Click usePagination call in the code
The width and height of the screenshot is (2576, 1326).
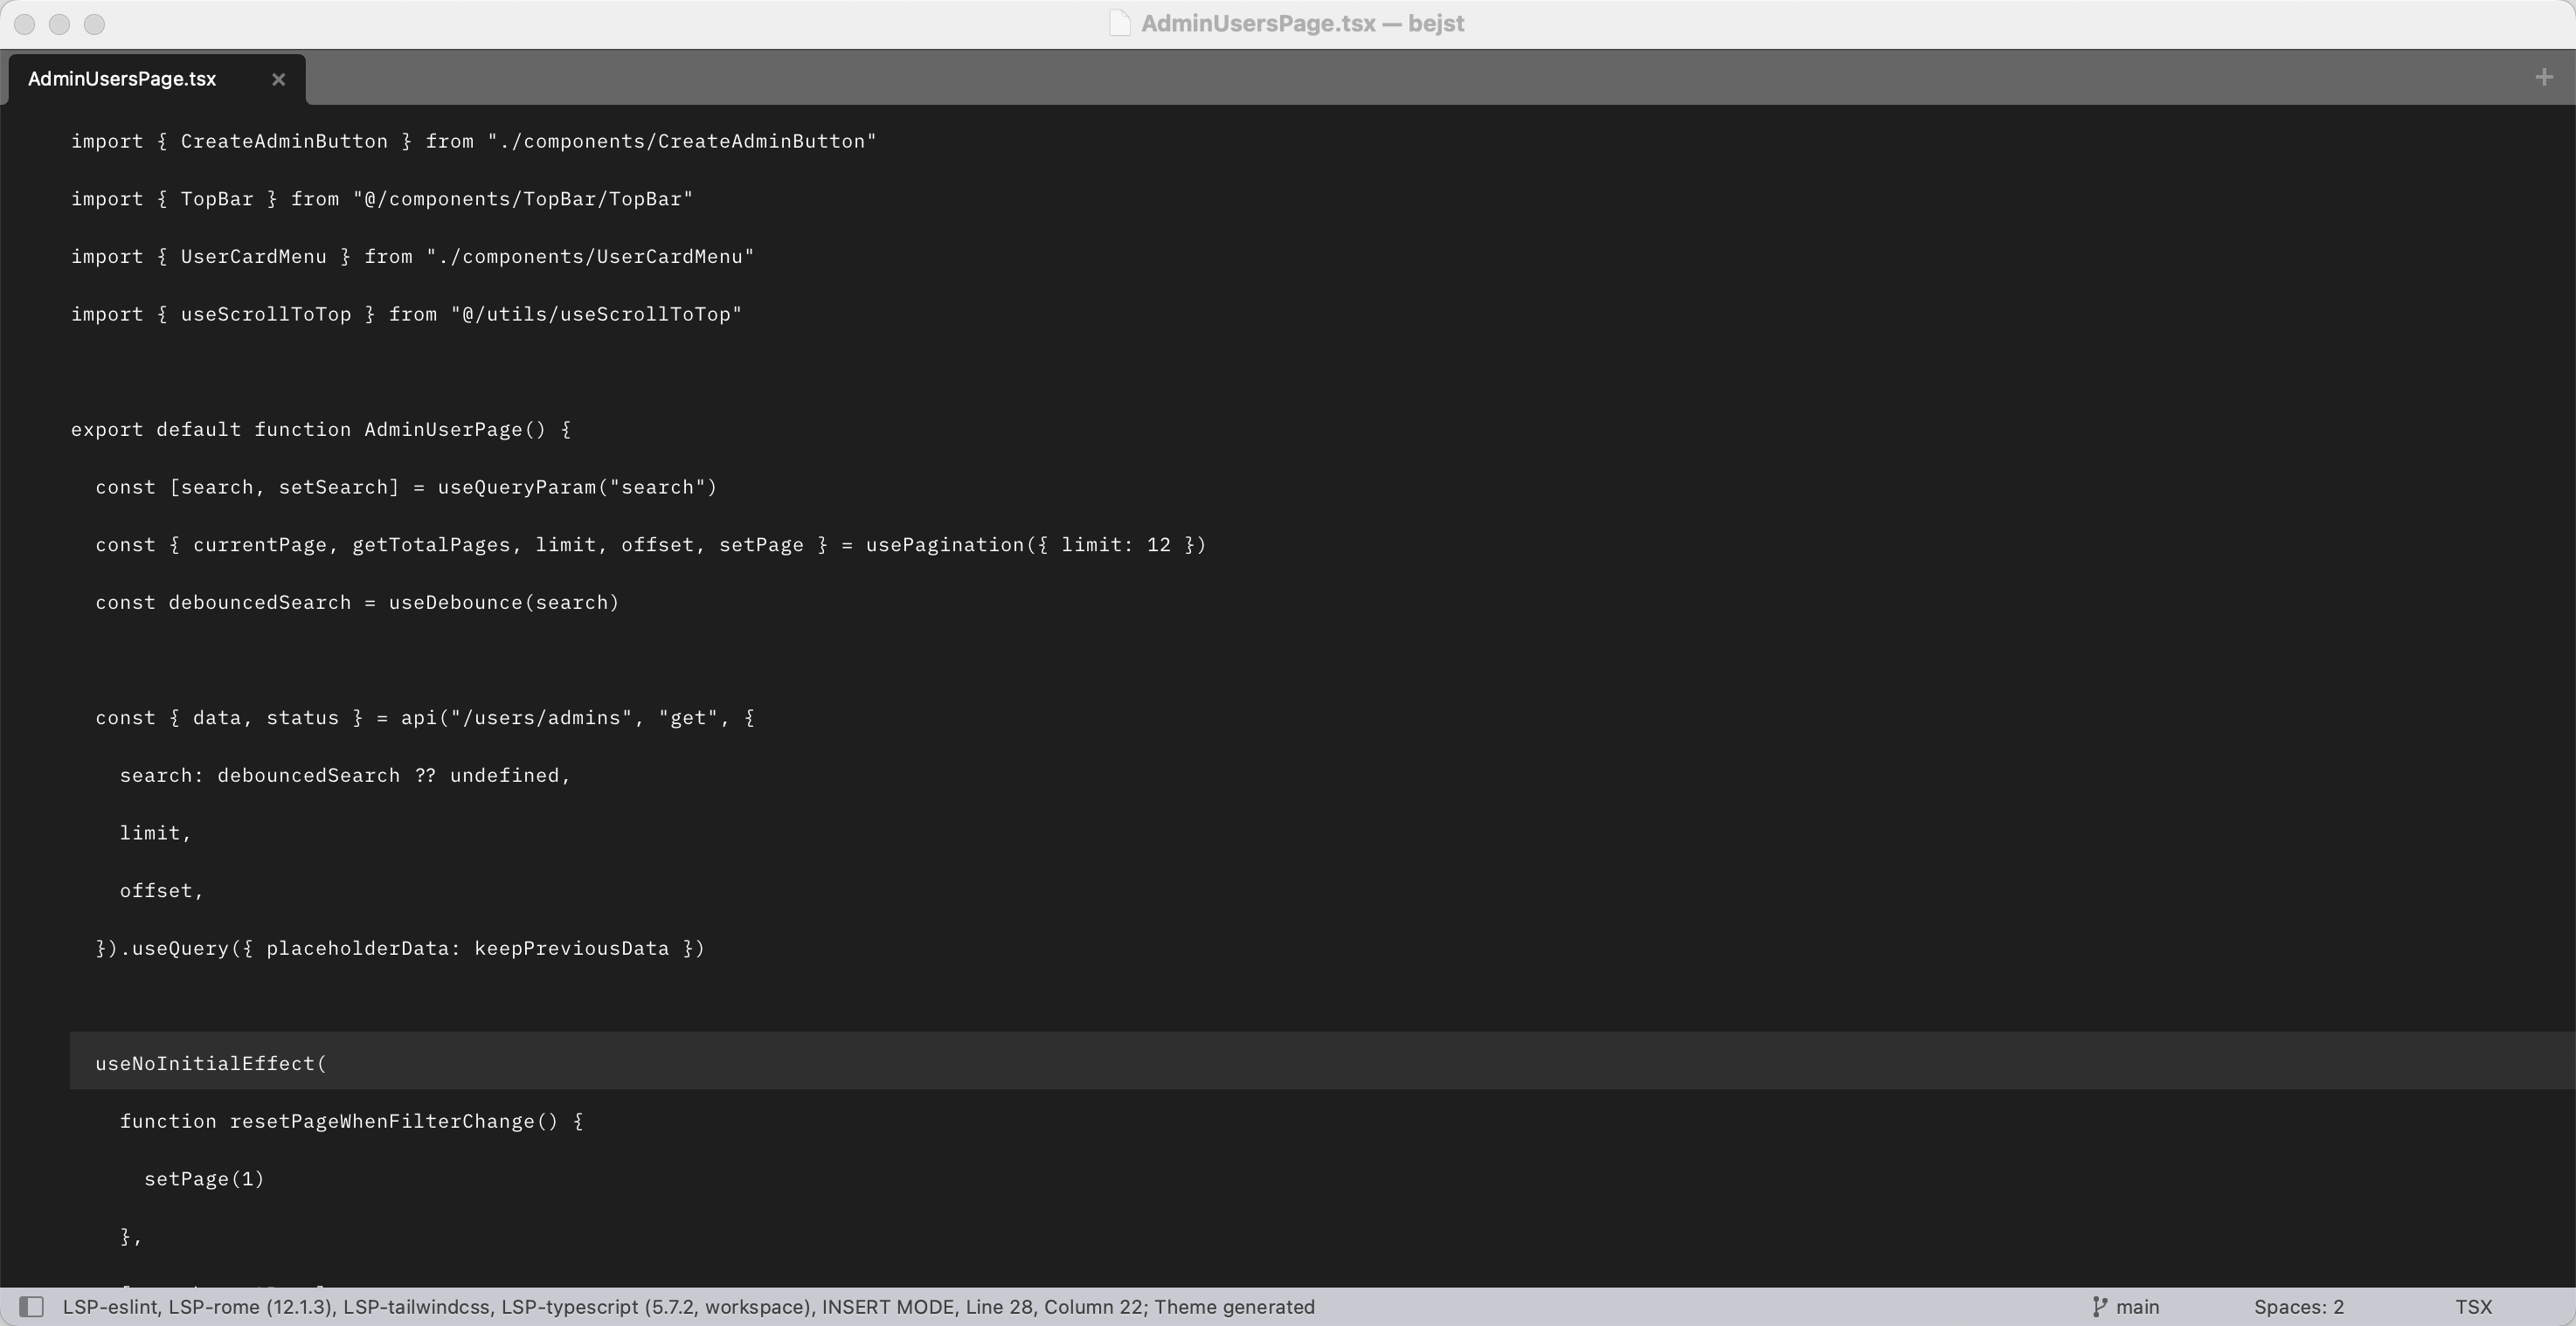click(x=945, y=545)
